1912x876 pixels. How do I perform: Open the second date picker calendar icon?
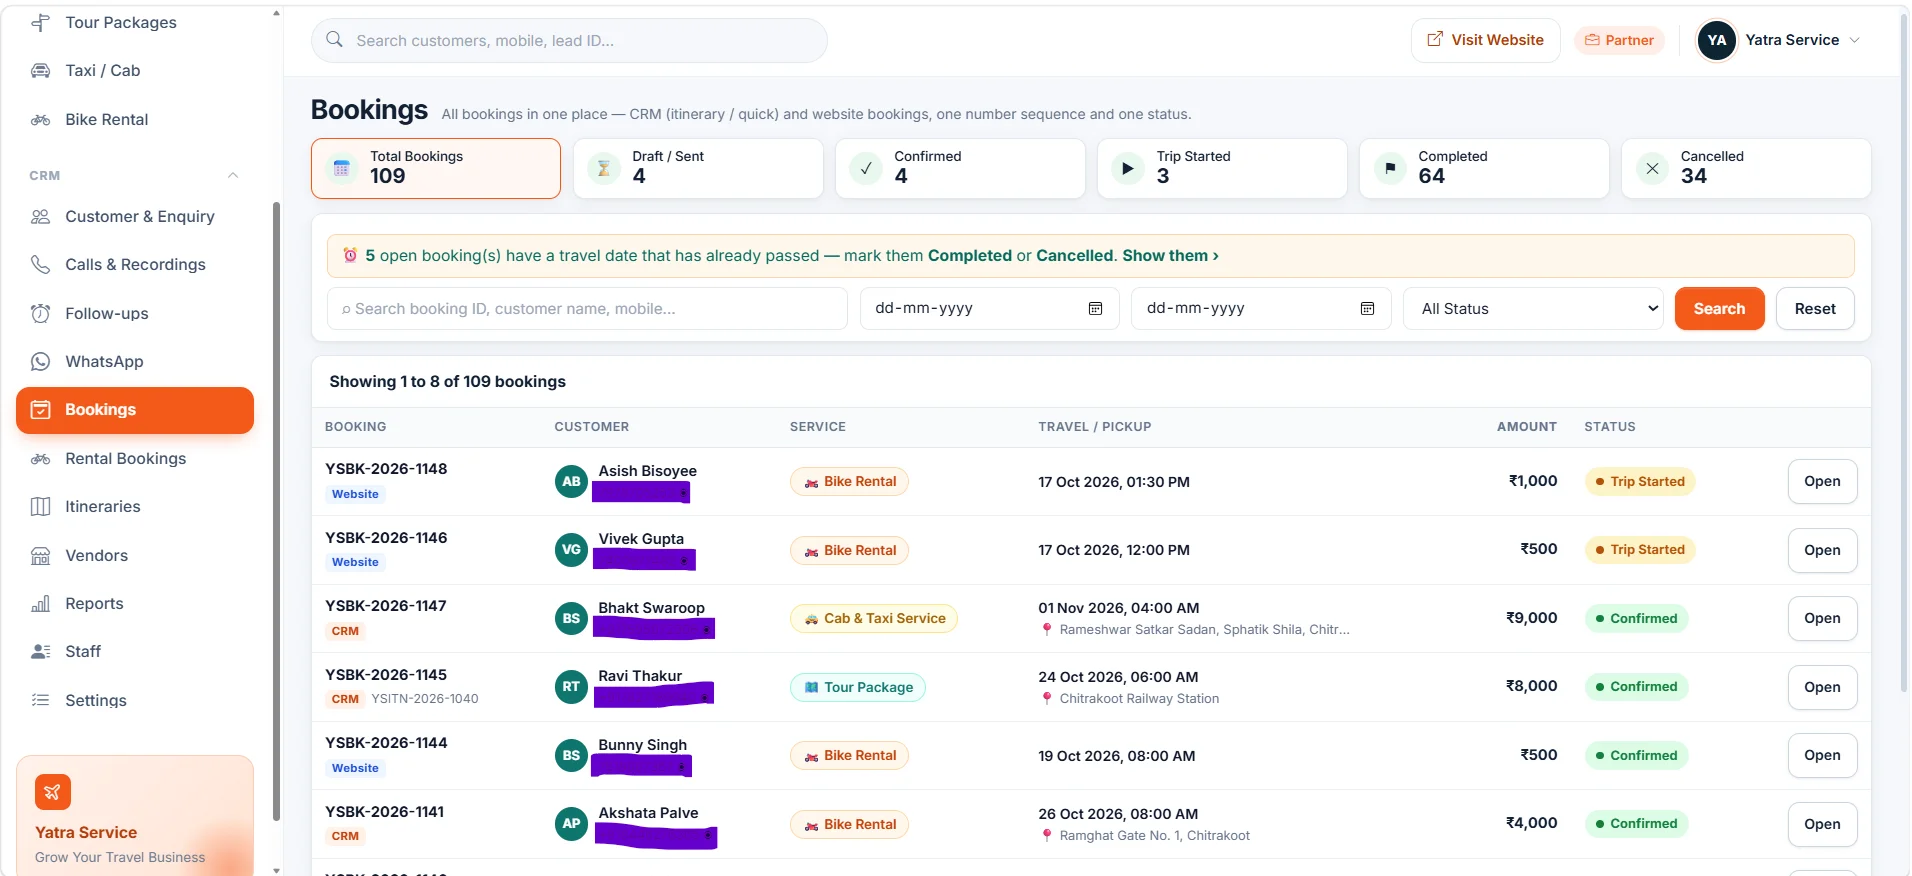pos(1367,308)
